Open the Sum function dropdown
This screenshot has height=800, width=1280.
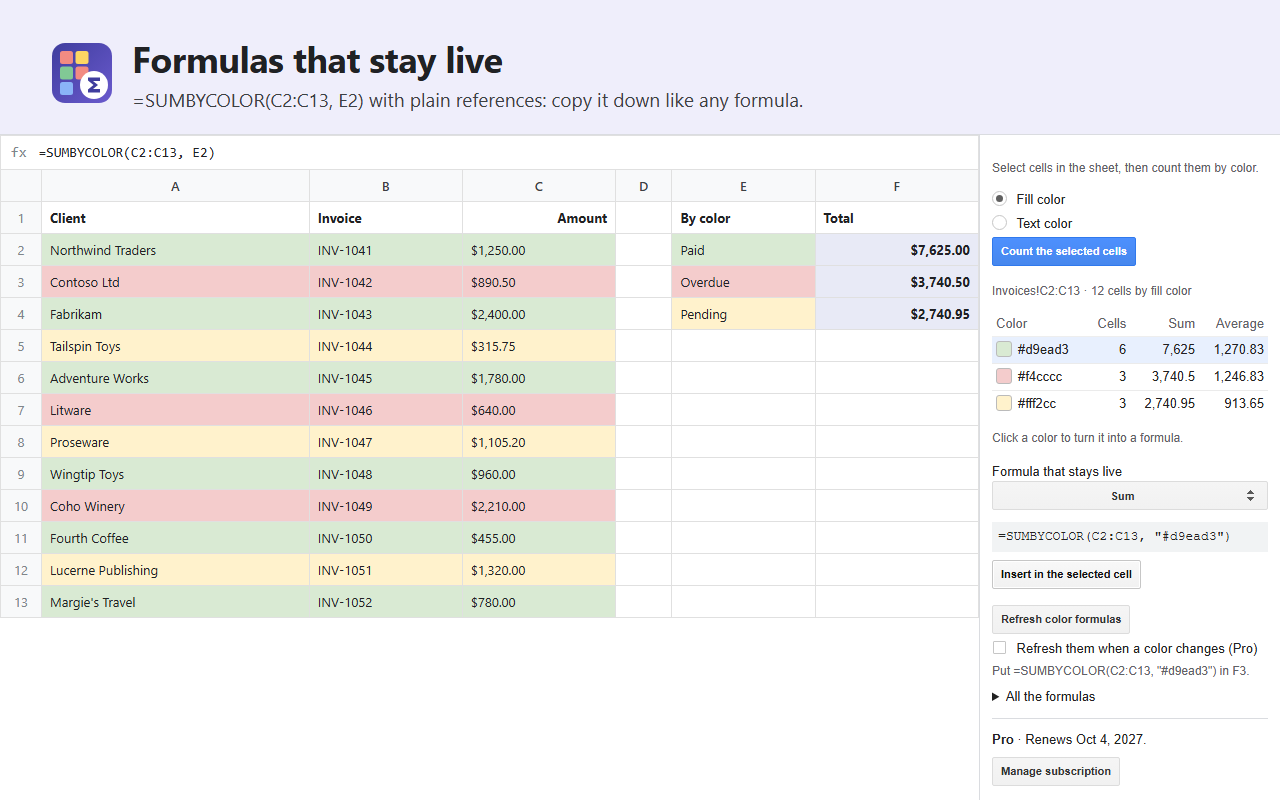tap(1129, 496)
